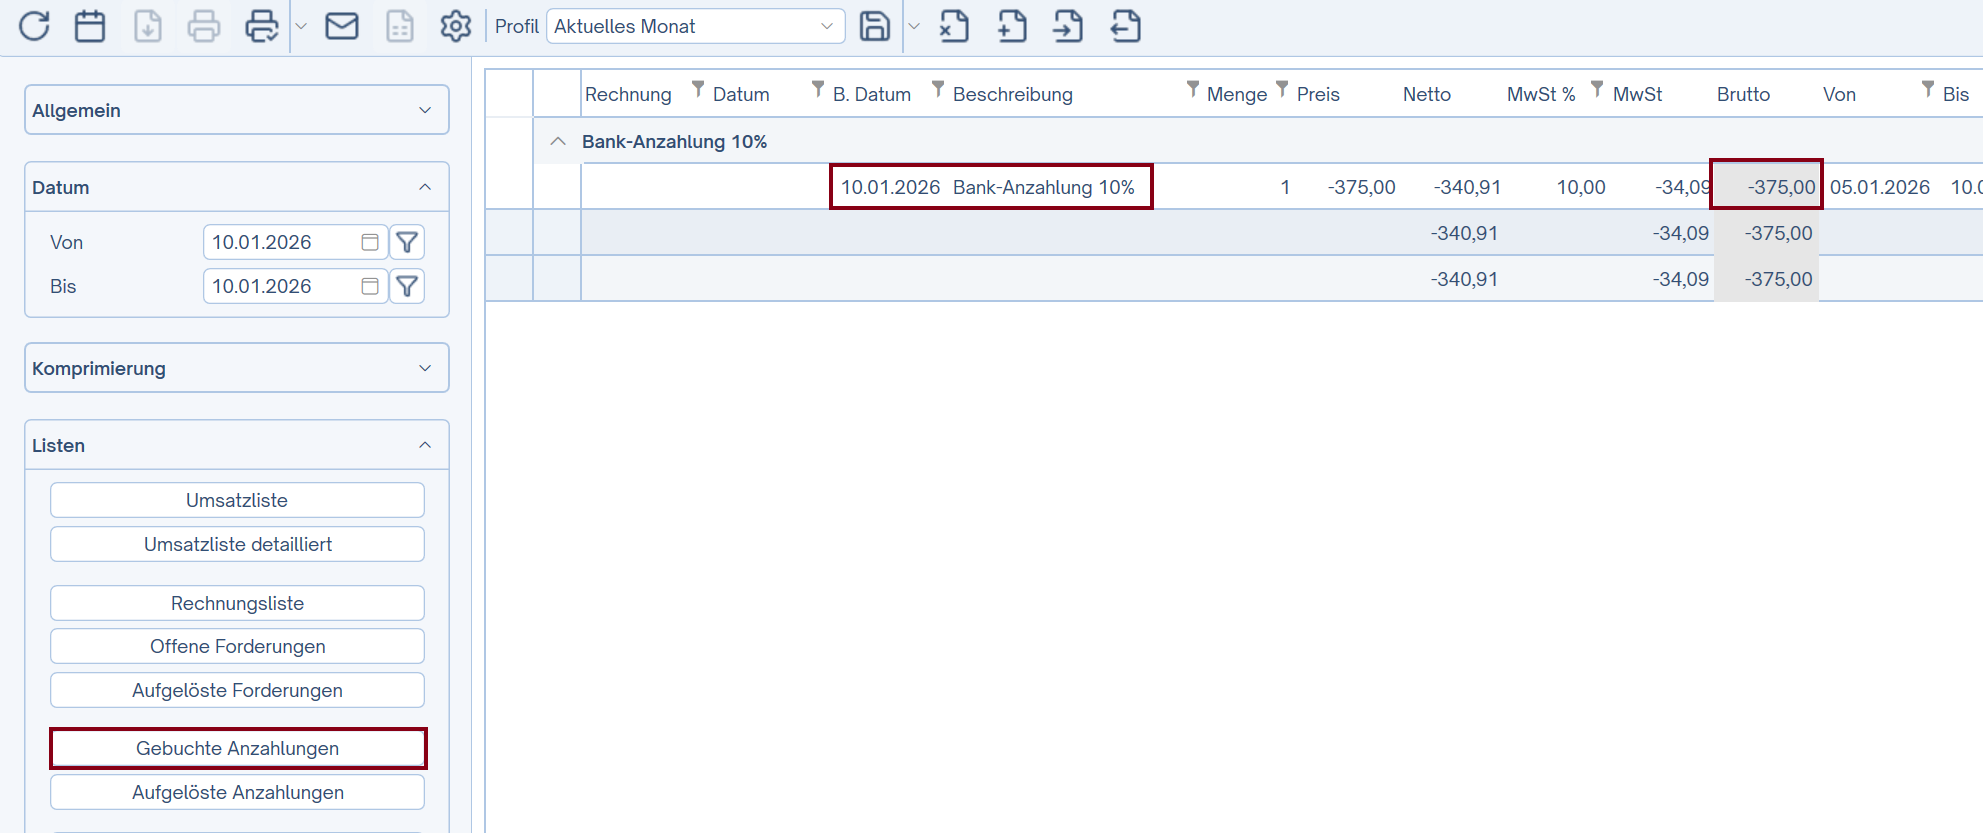Click the print preview printer icon with checkmark

click(x=261, y=26)
